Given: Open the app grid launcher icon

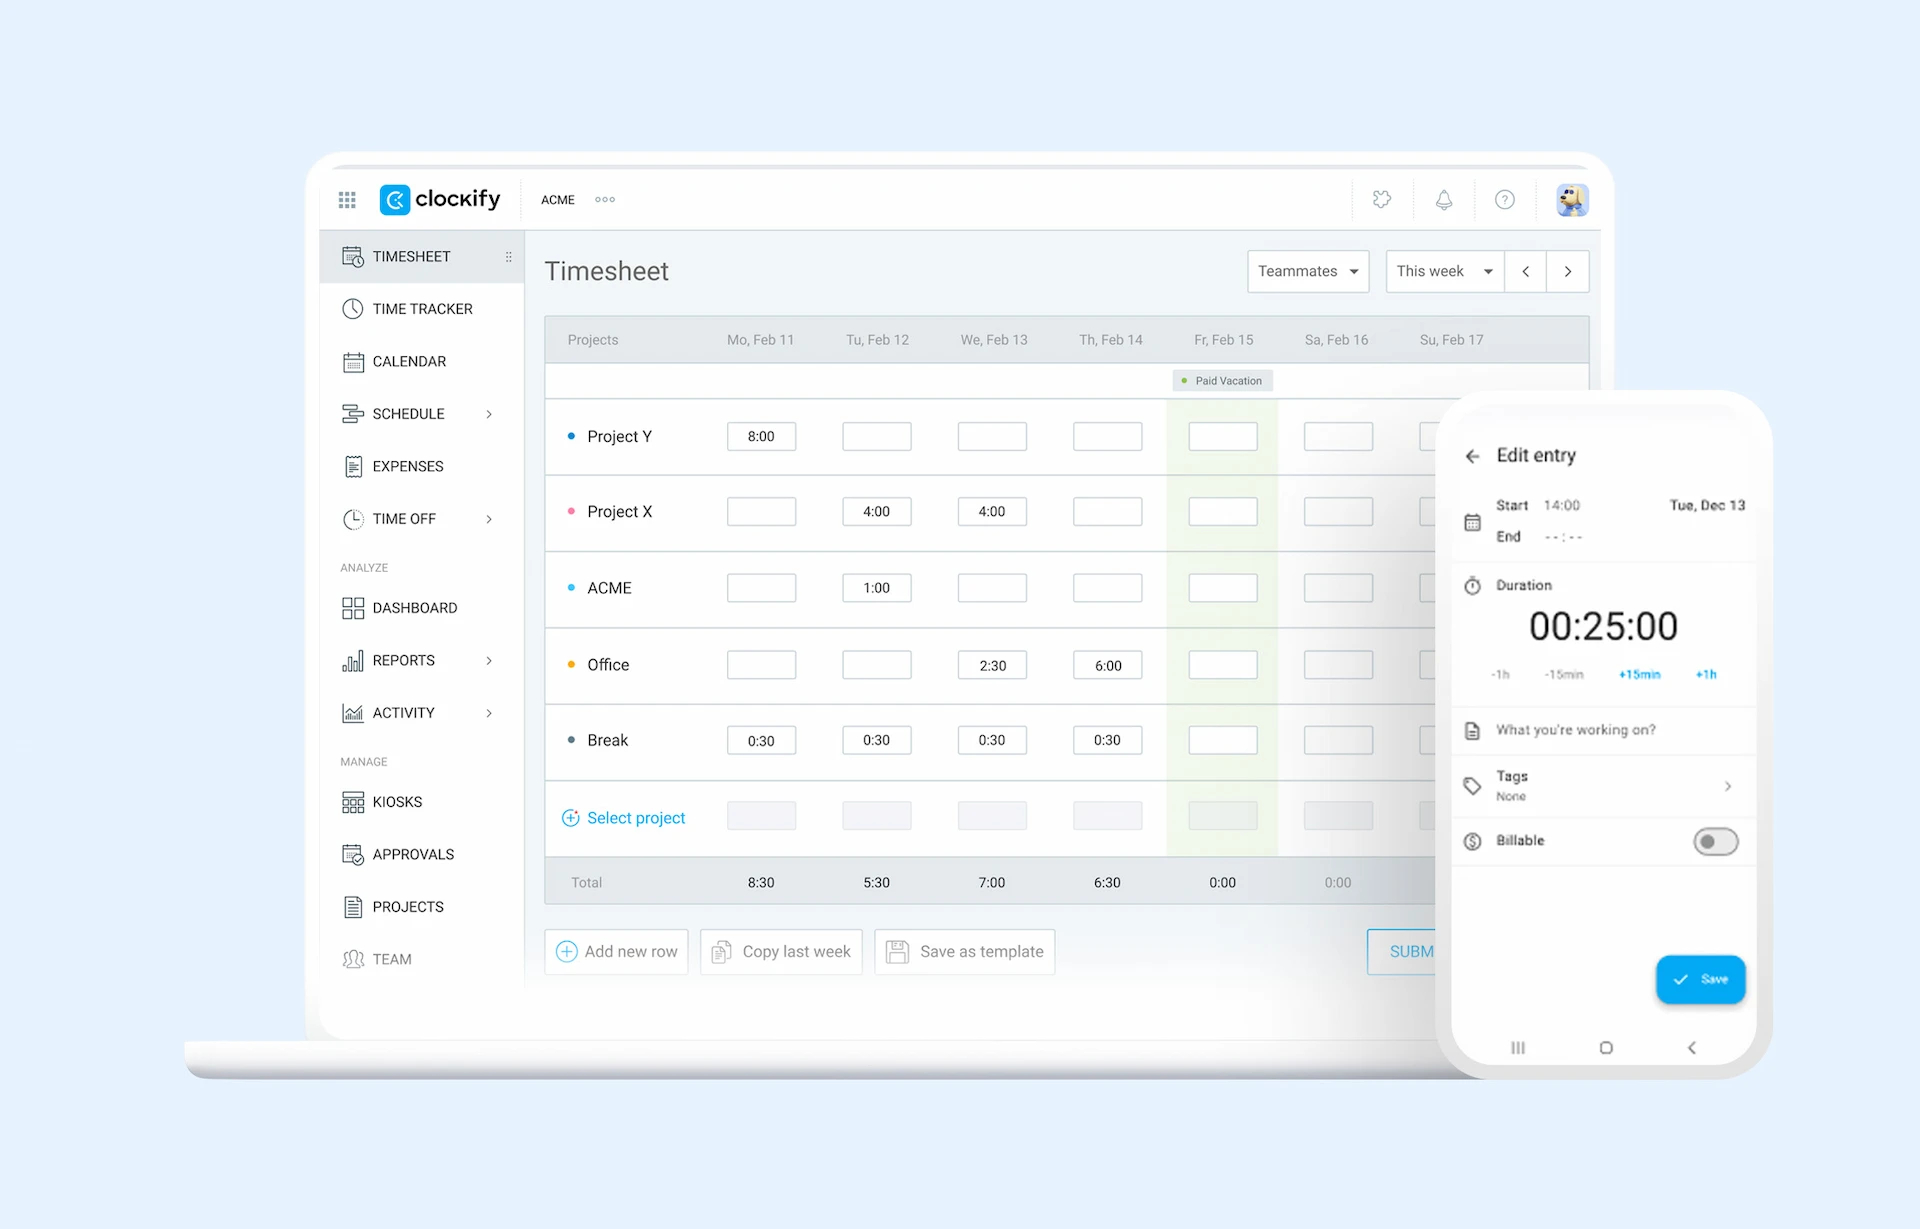Looking at the screenshot, I should pos(347,200).
